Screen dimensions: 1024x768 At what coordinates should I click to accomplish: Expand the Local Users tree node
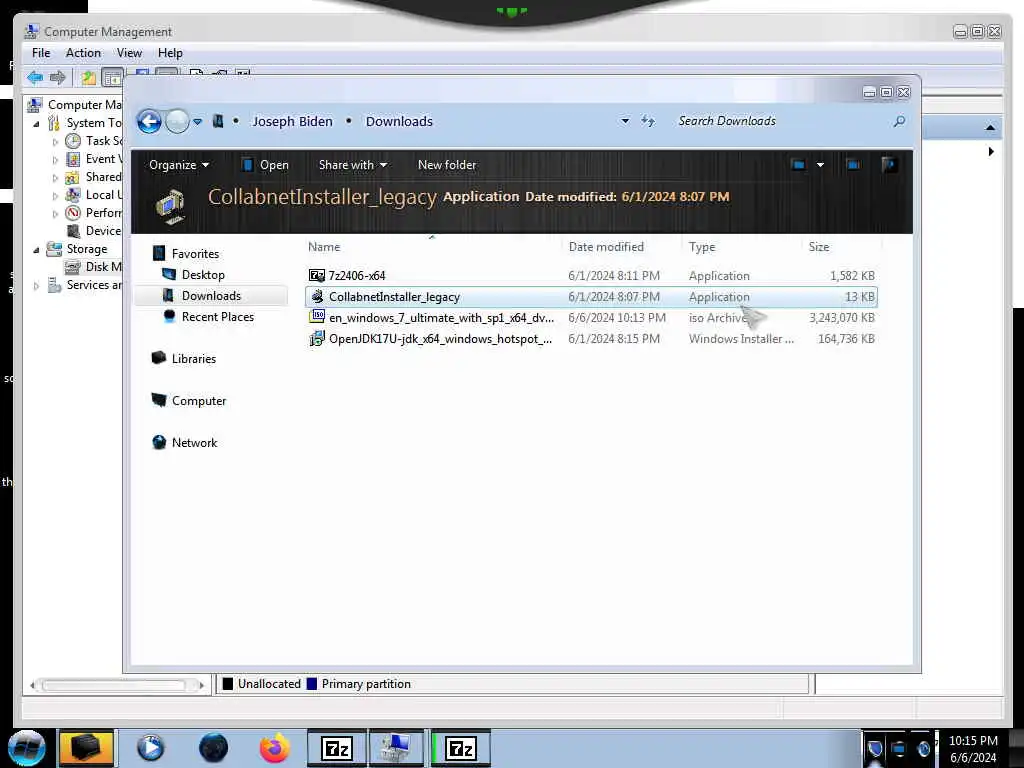(x=56, y=195)
